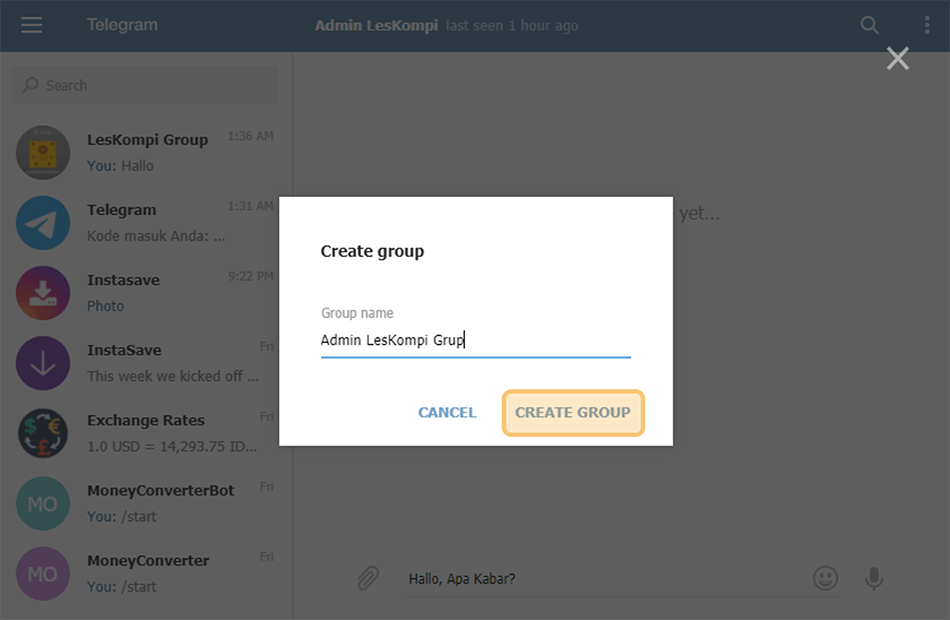Select the purple InstaSave arrow avatar
The width and height of the screenshot is (950, 620).
click(x=43, y=363)
